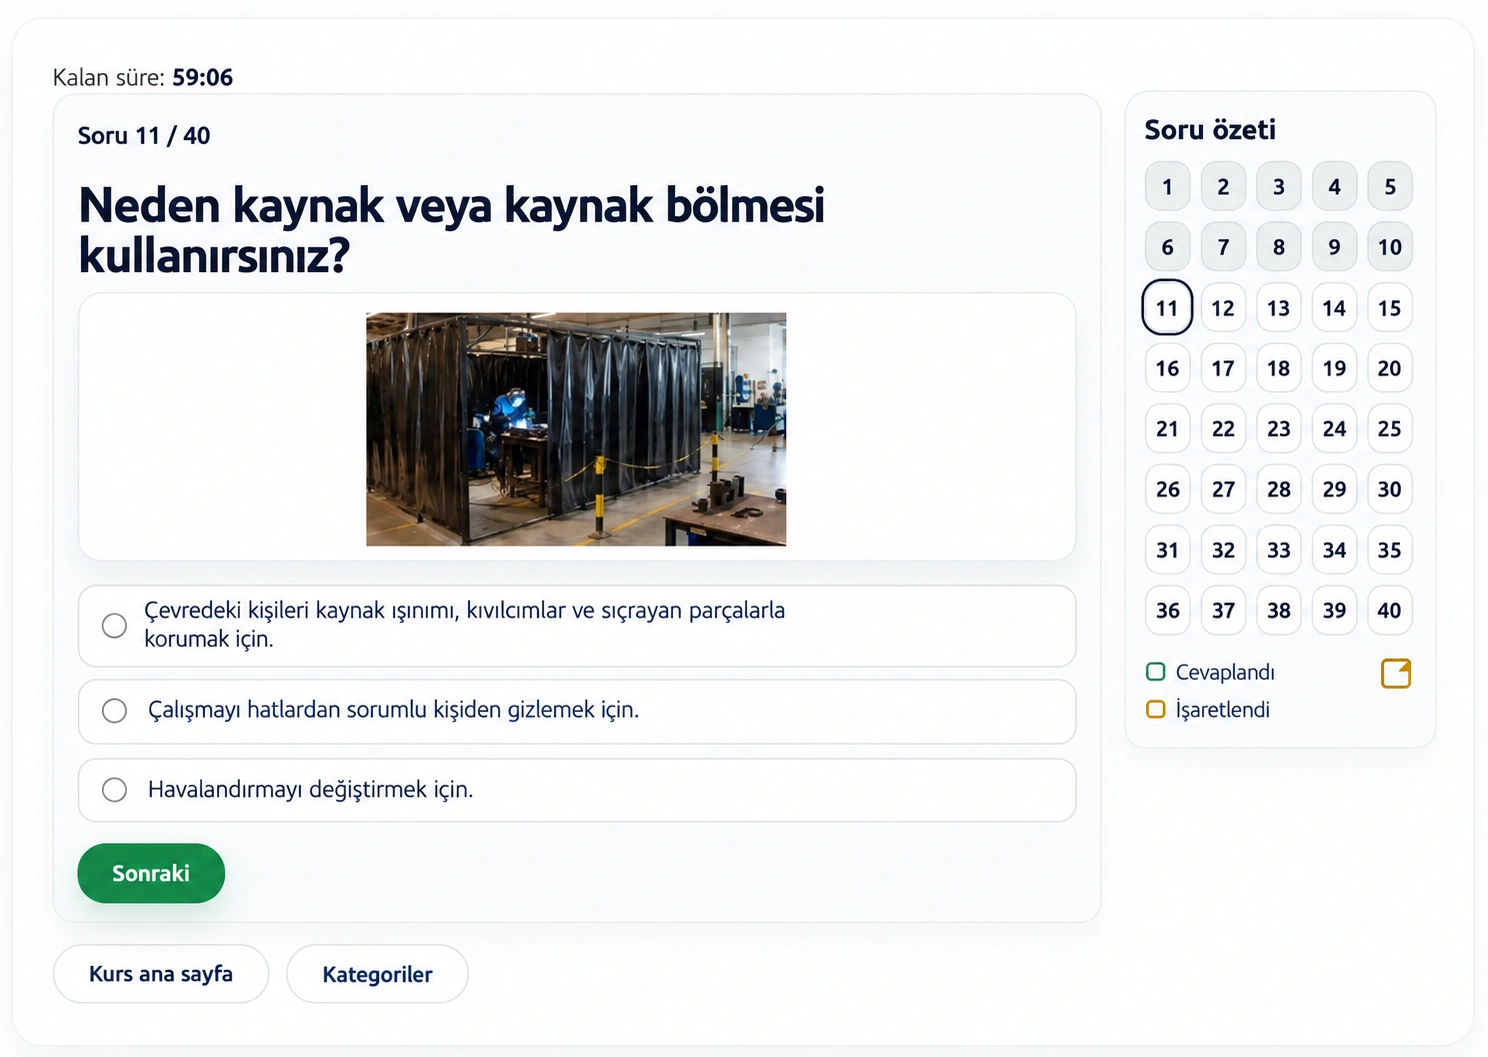This screenshot has width=1488, height=1057.
Task: Click the 'Soru 11 / 40' counter text
Action: (144, 136)
